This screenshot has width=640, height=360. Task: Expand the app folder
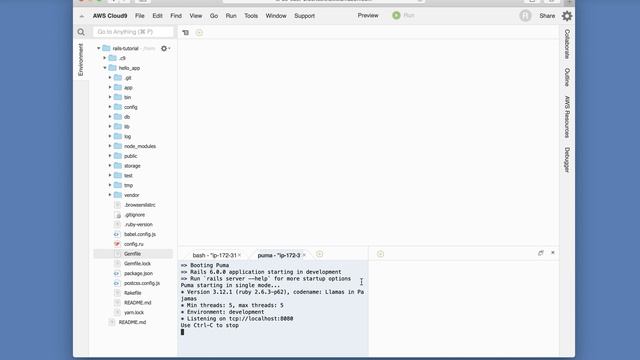tap(110, 87)
